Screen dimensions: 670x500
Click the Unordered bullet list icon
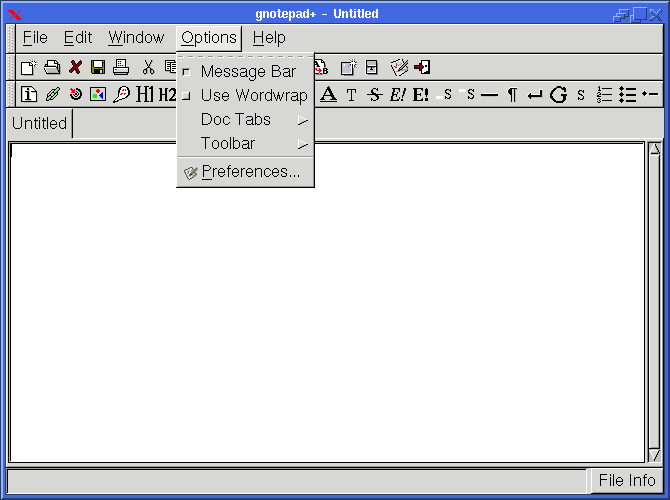[627, 94]
